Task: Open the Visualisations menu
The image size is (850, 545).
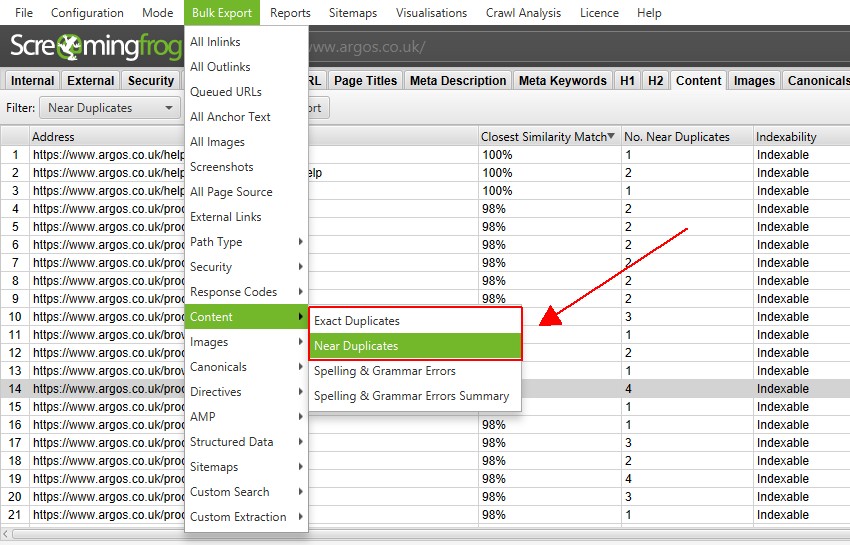Action: [431, 12]
